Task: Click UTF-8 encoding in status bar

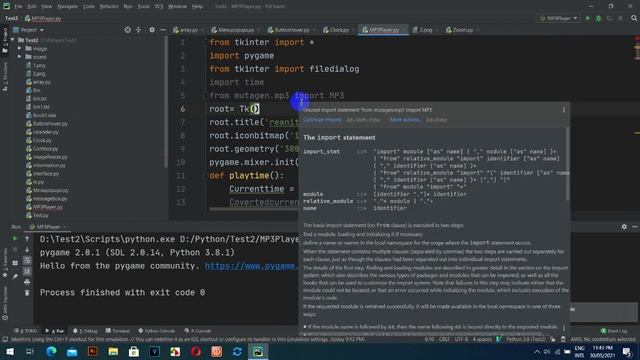Action: click(461, 339)
